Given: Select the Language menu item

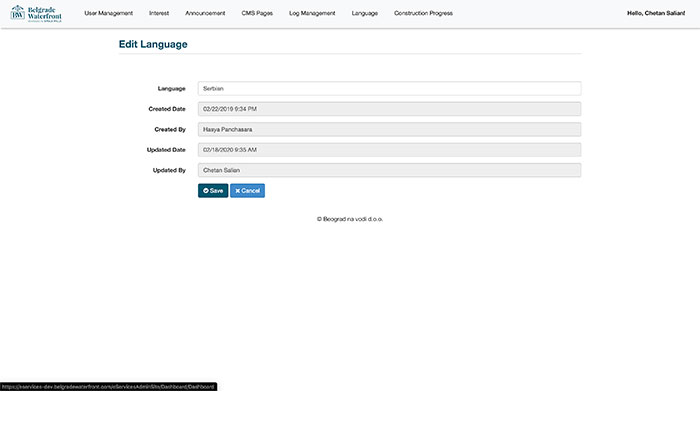Looking at the screenshot, I should point(365,13).
